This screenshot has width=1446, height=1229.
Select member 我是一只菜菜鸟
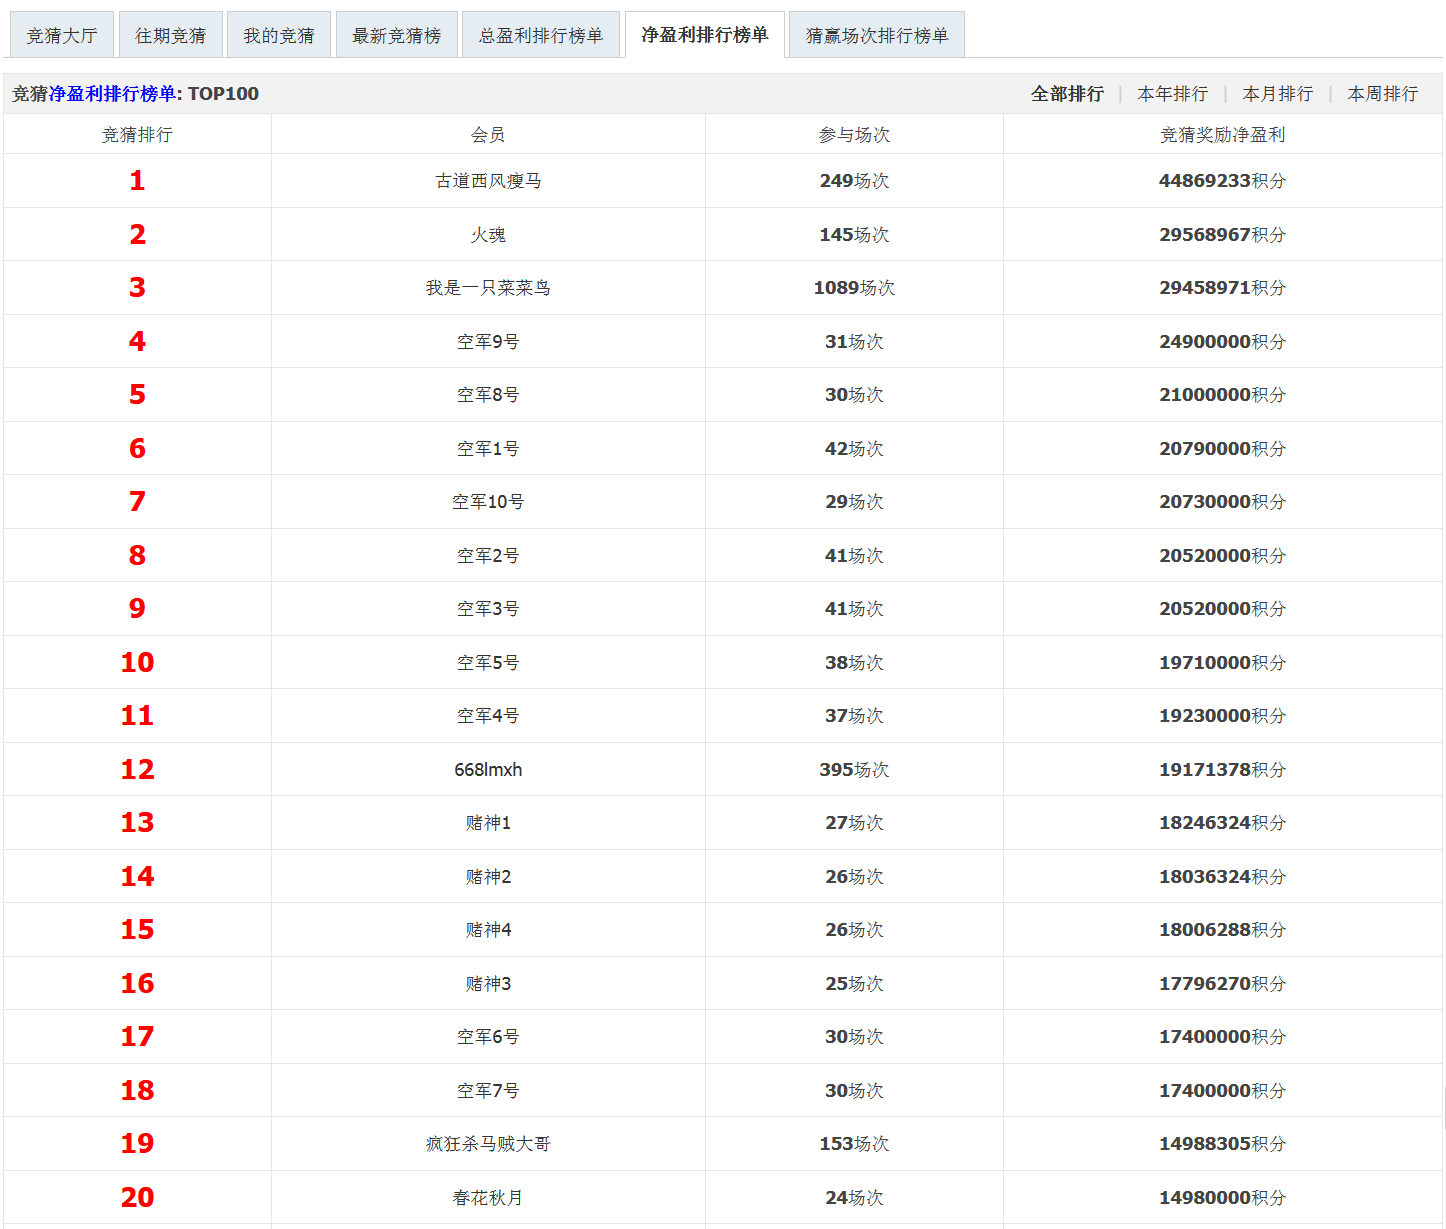pyautogui.click(x=488, y=288)
